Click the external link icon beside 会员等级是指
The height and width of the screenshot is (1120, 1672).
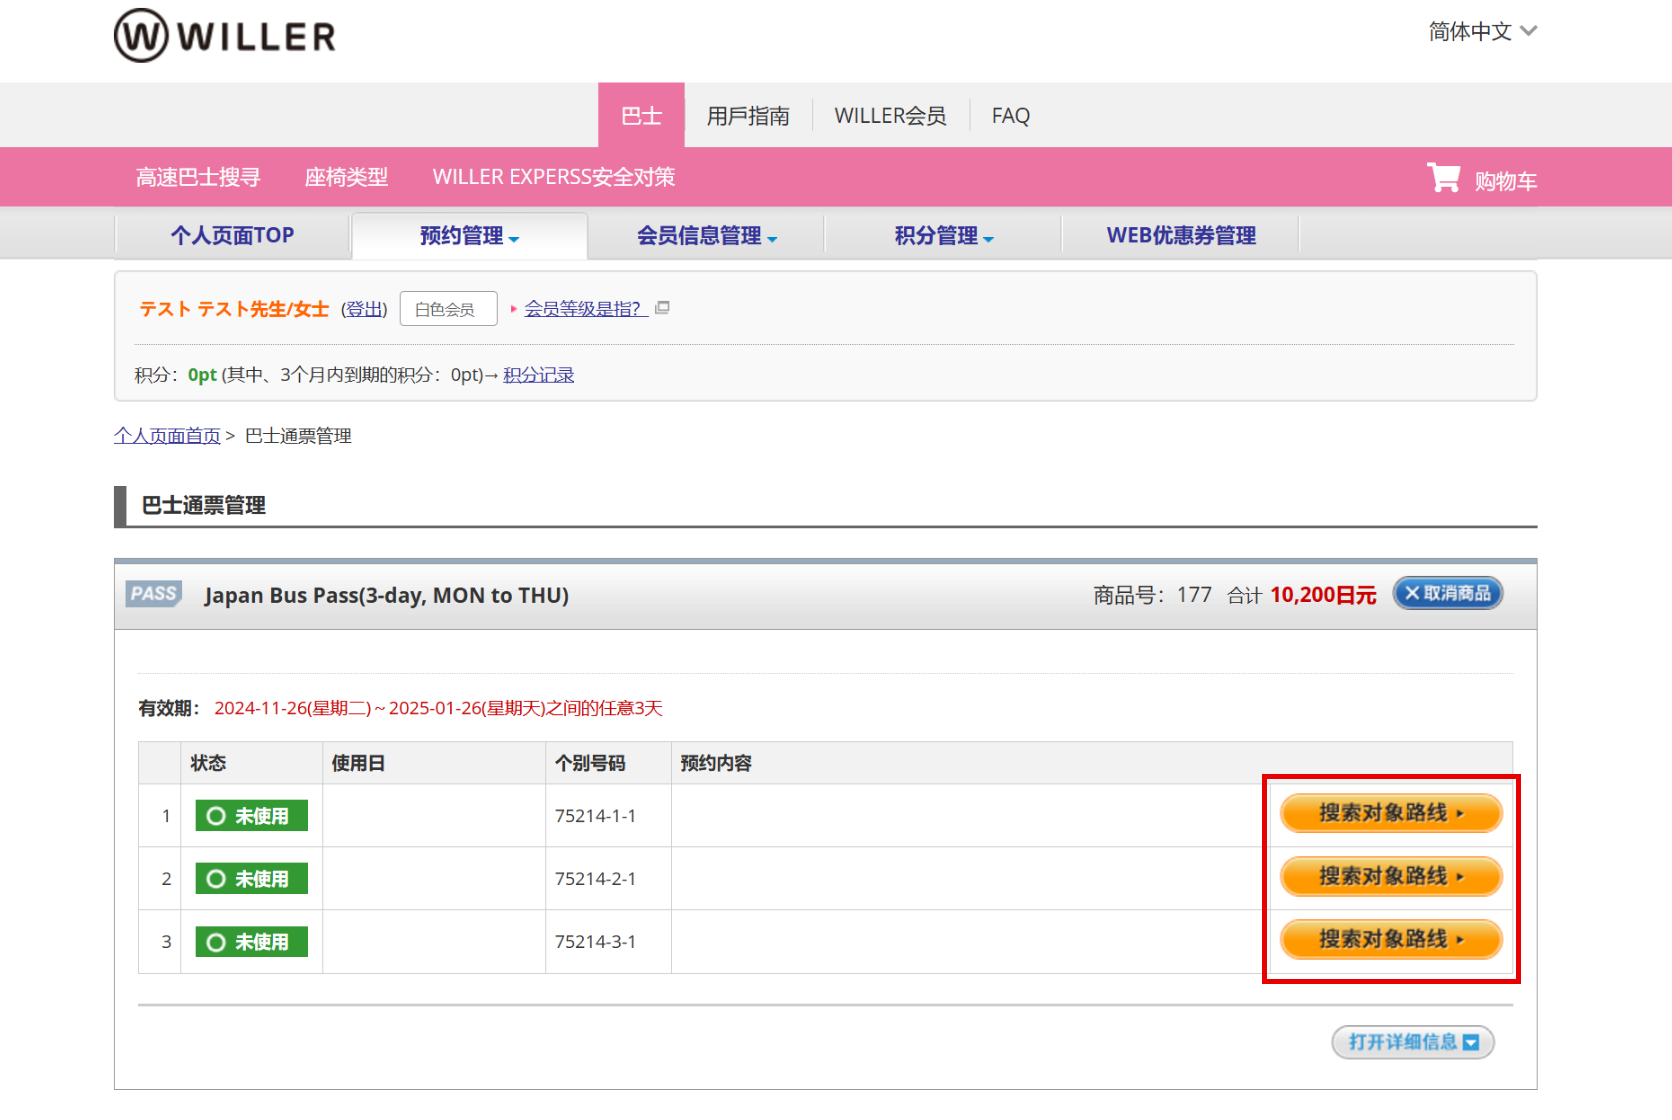pos(662,308)
